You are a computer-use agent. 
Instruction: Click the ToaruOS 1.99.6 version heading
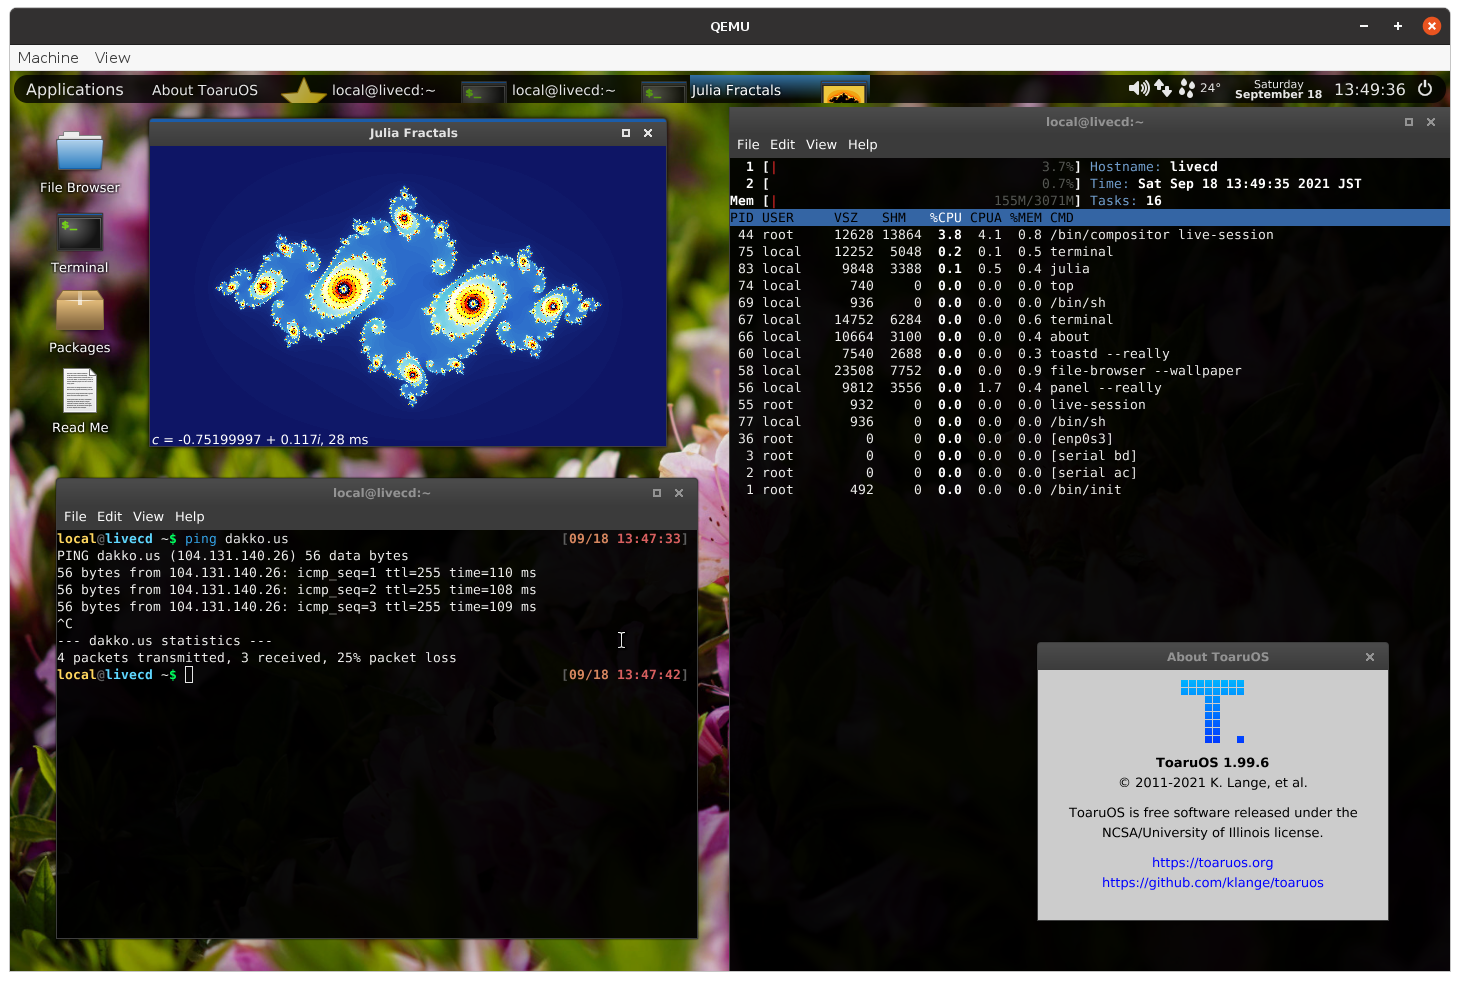[x=1212, y=762]
